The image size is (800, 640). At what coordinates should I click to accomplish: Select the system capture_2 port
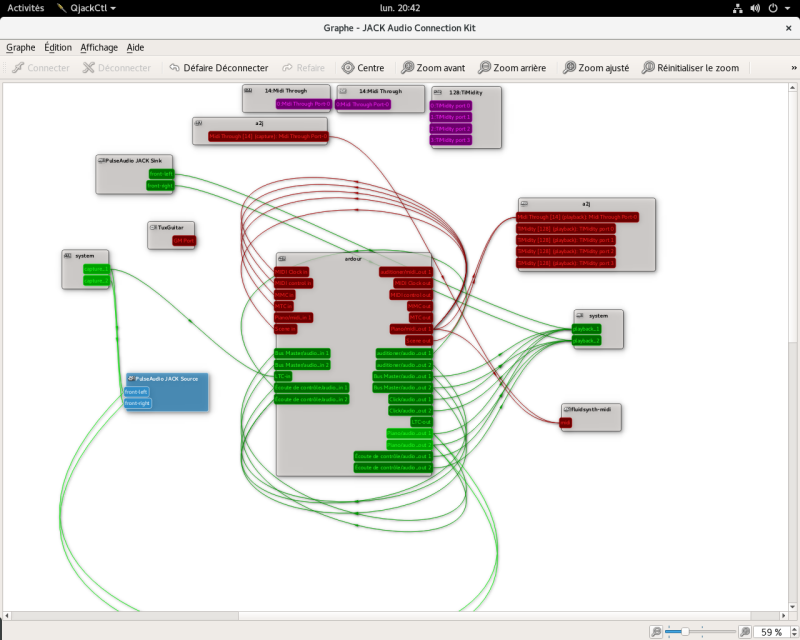pos(96,281)
